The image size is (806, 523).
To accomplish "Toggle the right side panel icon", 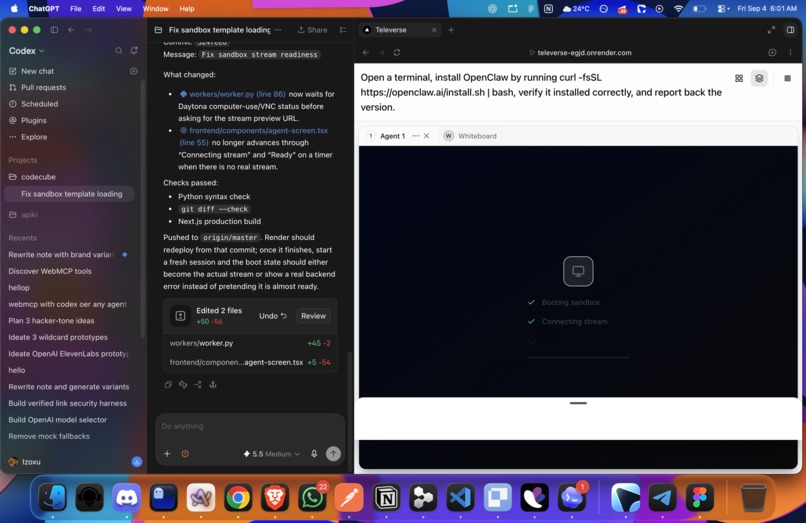I will tap(791, 30).
